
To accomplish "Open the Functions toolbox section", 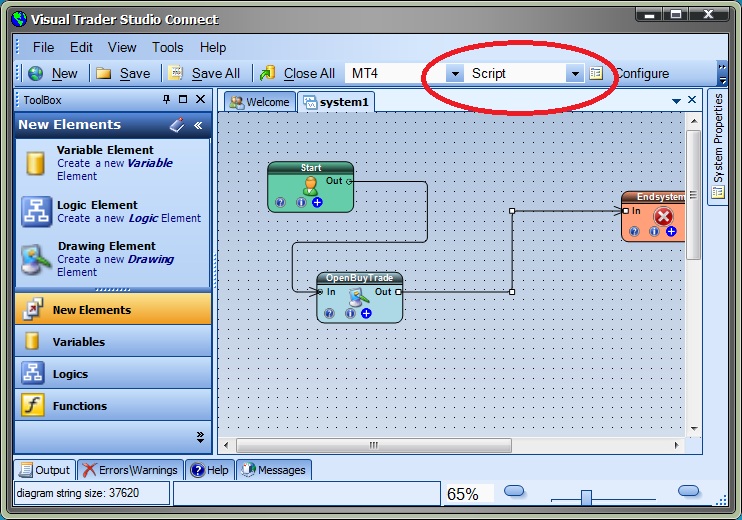I will pos(113,405).
